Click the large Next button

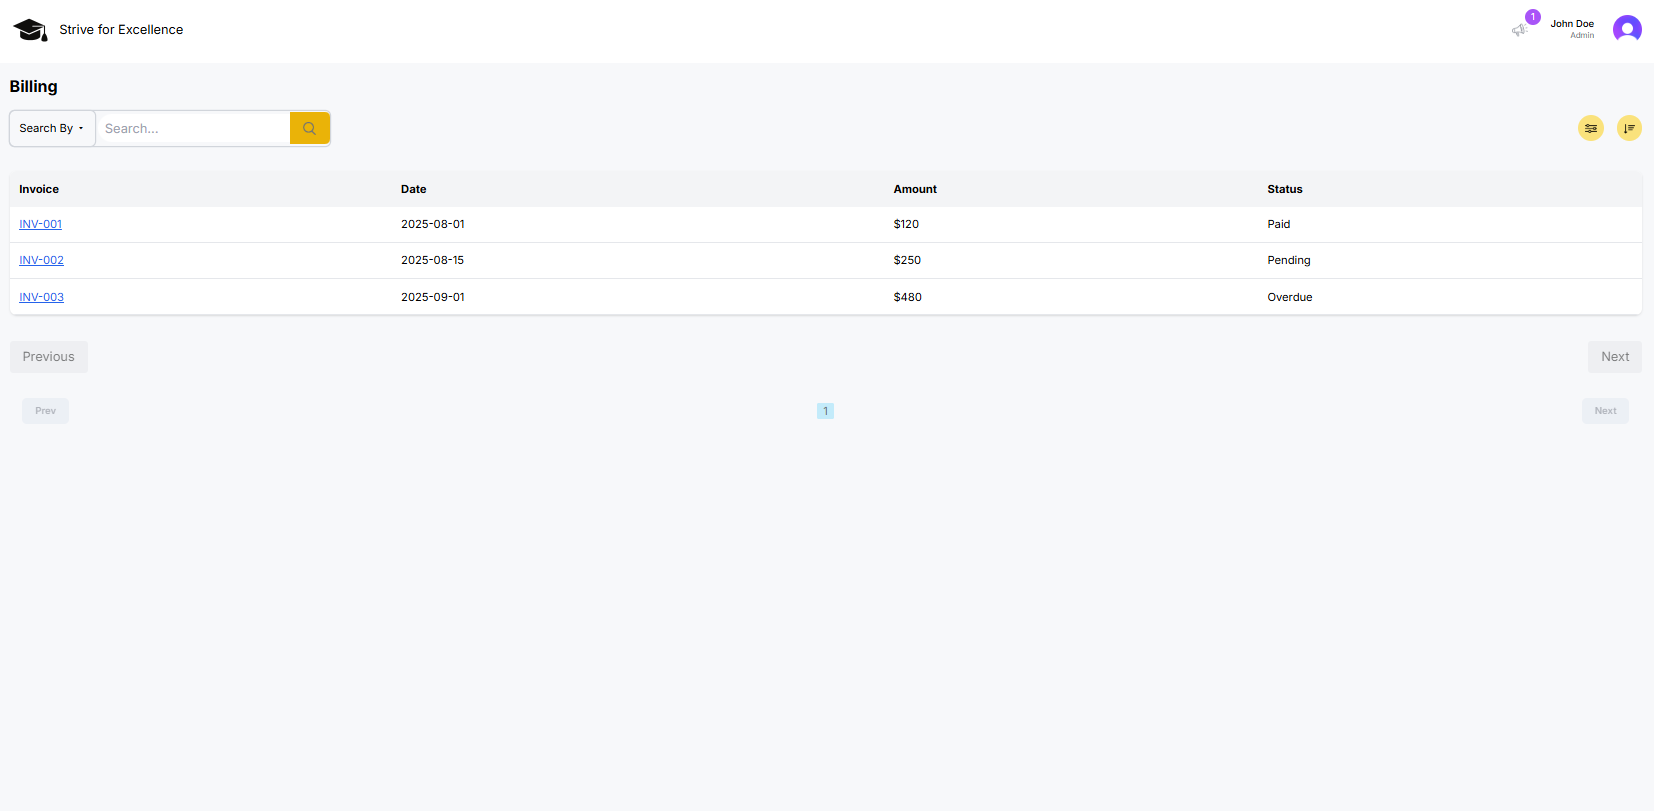tap(1614, 357)
